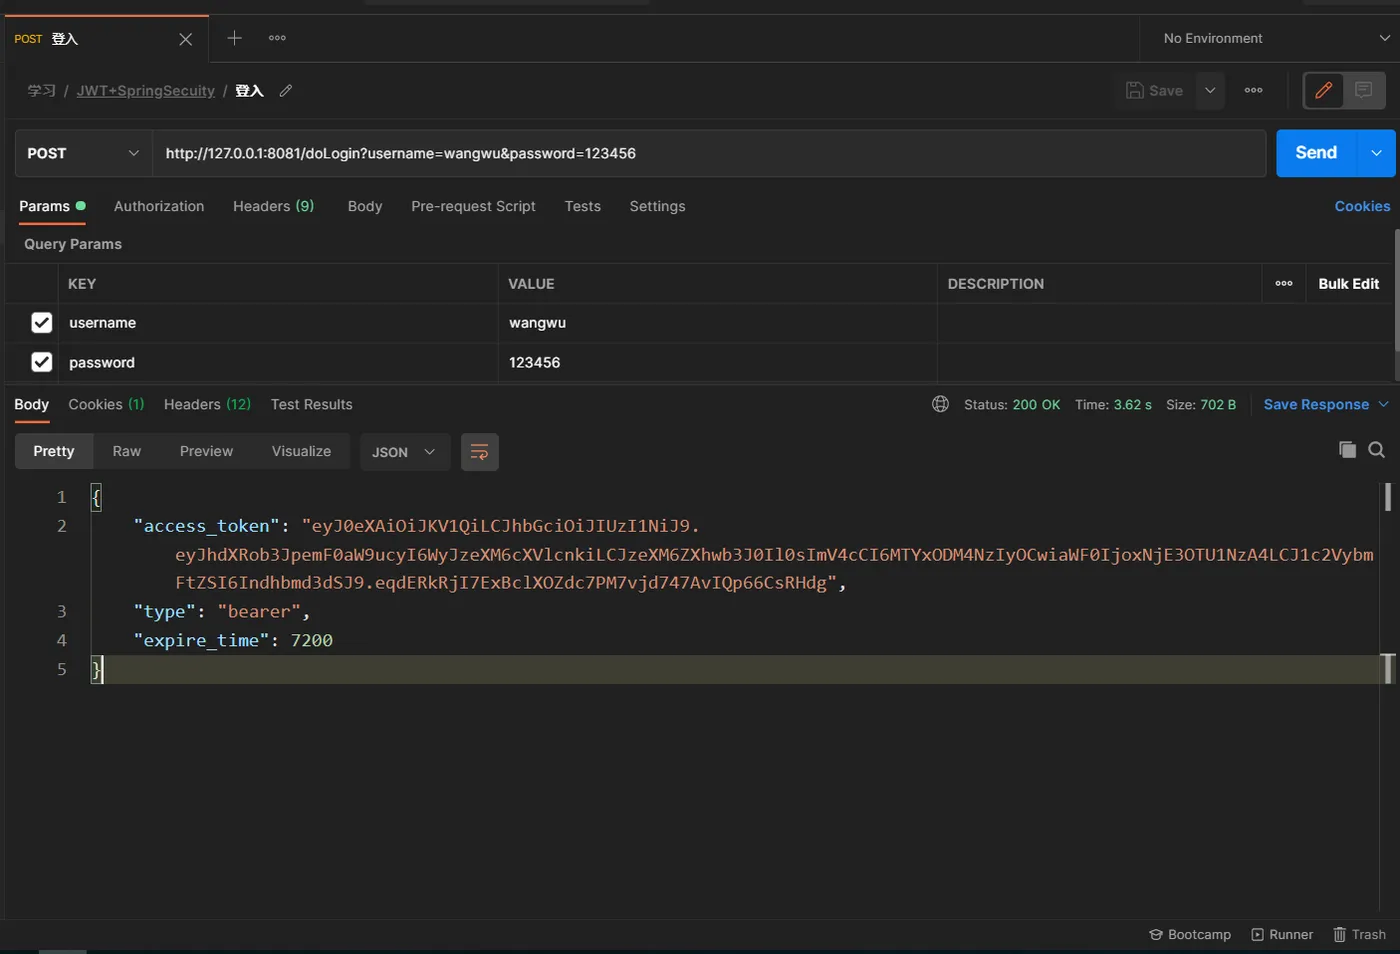Open the Tests tab

point(582,206)
